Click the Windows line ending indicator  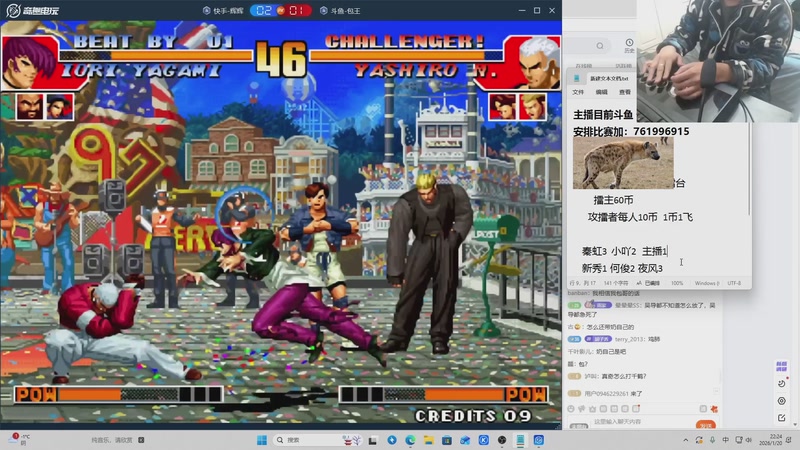click(707, 283)
